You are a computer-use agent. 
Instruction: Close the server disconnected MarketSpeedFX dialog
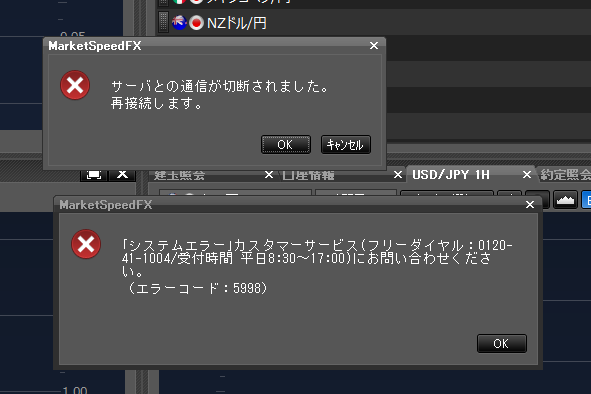pos(374,46)
